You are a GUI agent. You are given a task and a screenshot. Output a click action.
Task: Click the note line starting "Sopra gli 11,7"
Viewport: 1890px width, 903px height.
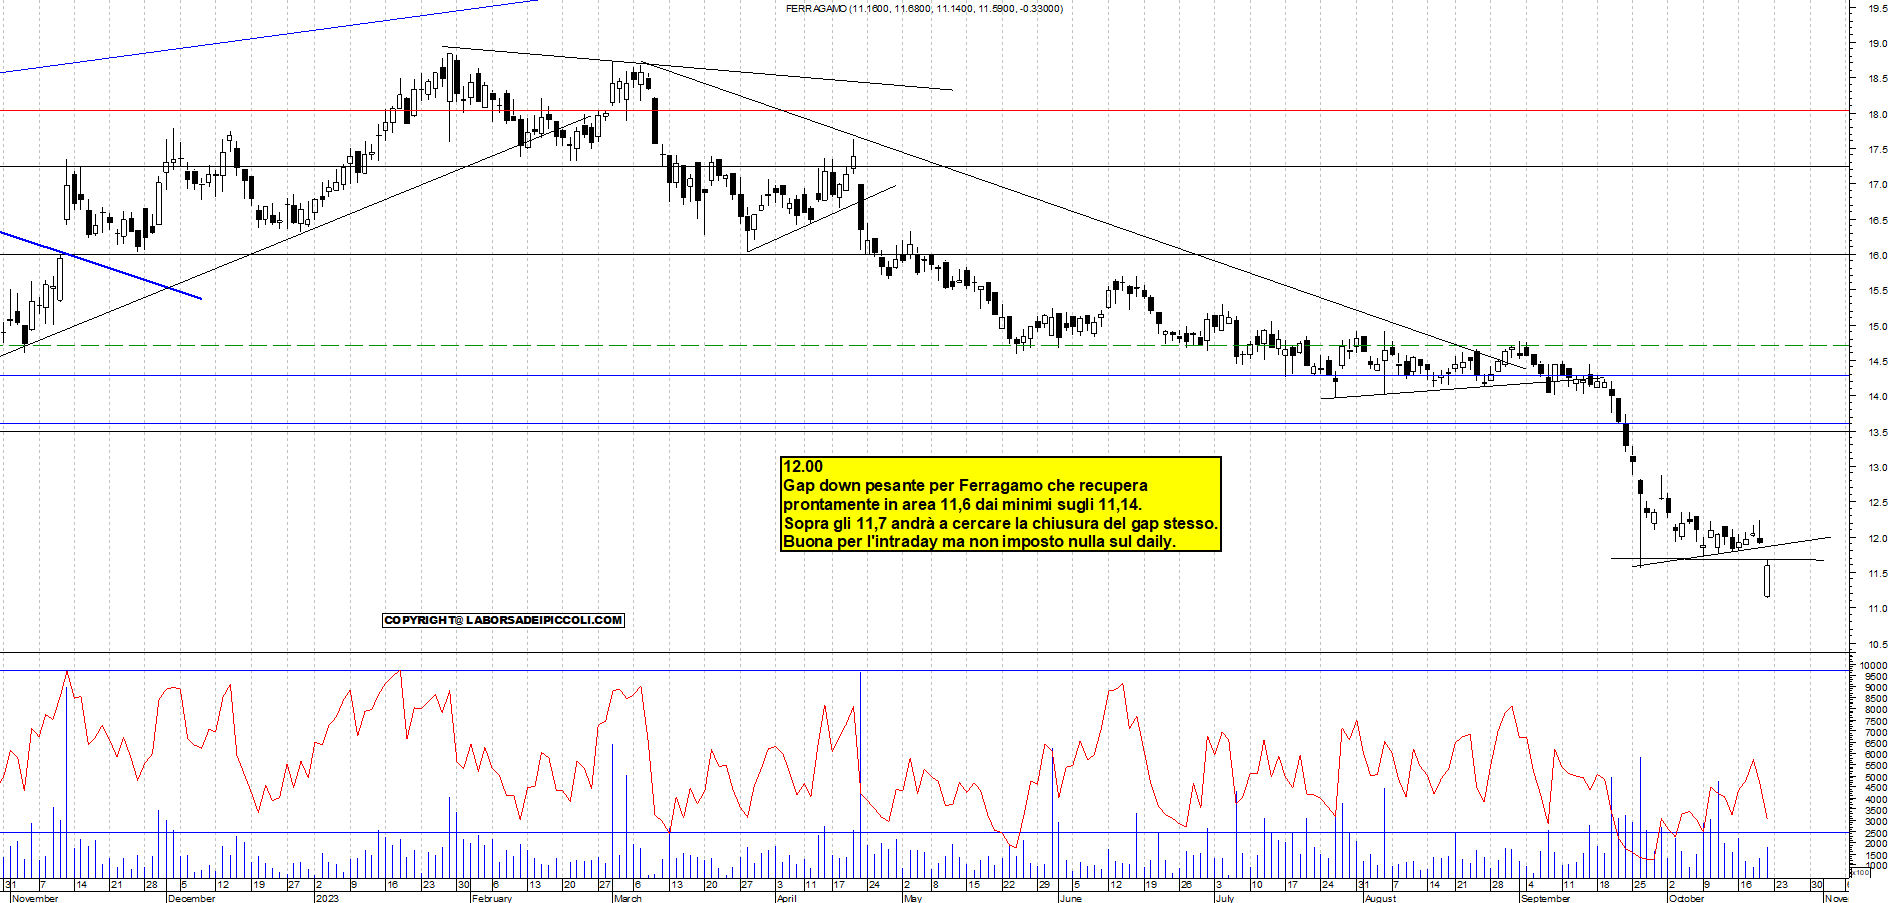[1000, 523]
